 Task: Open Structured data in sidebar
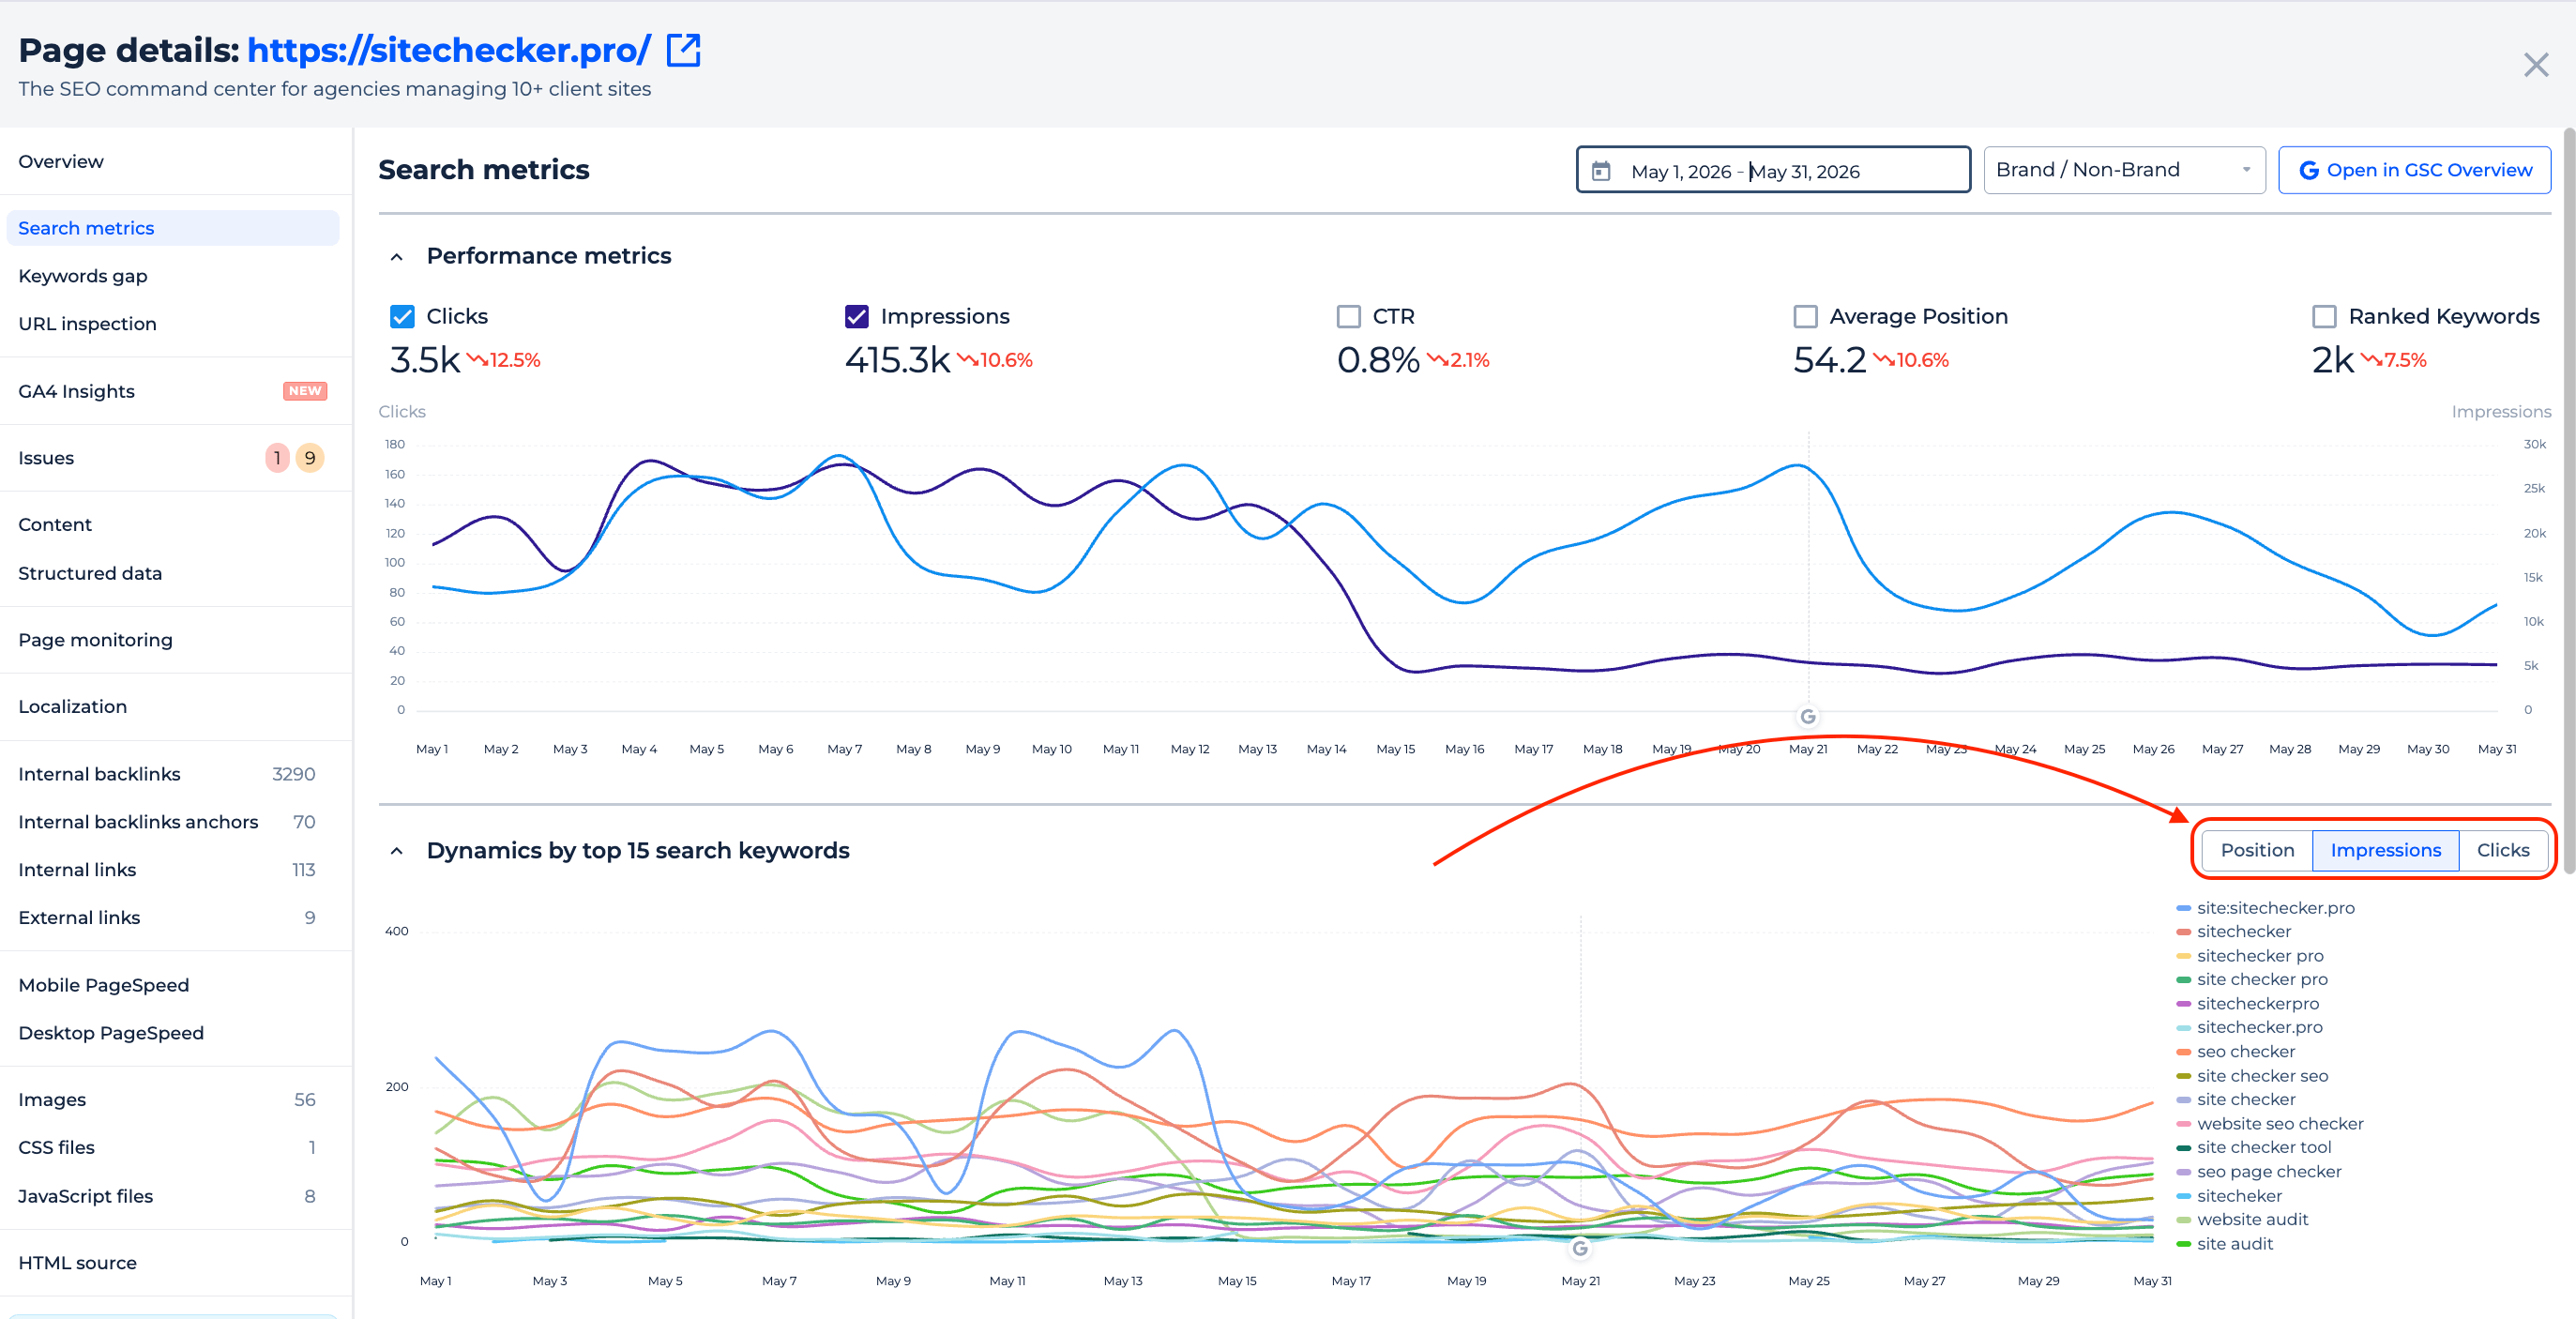coord(90,573)
